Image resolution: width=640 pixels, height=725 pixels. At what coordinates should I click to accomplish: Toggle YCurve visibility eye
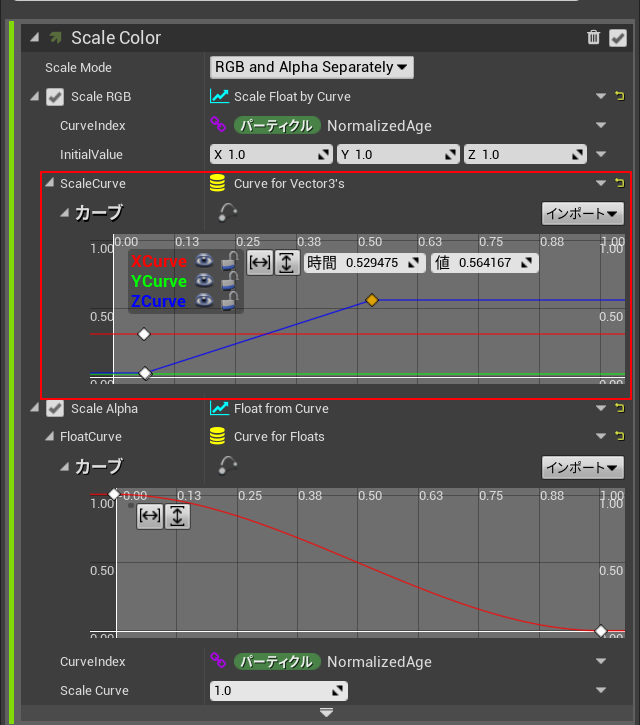204,281
